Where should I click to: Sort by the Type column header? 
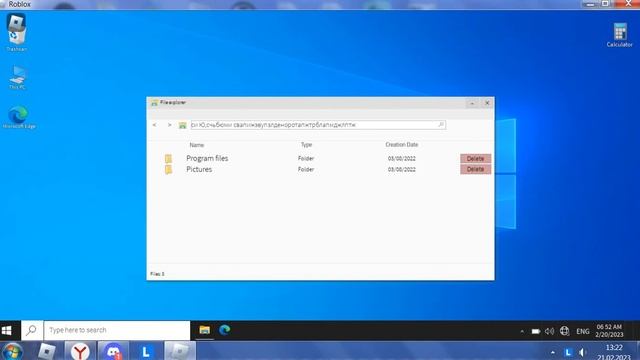(307, 145)
